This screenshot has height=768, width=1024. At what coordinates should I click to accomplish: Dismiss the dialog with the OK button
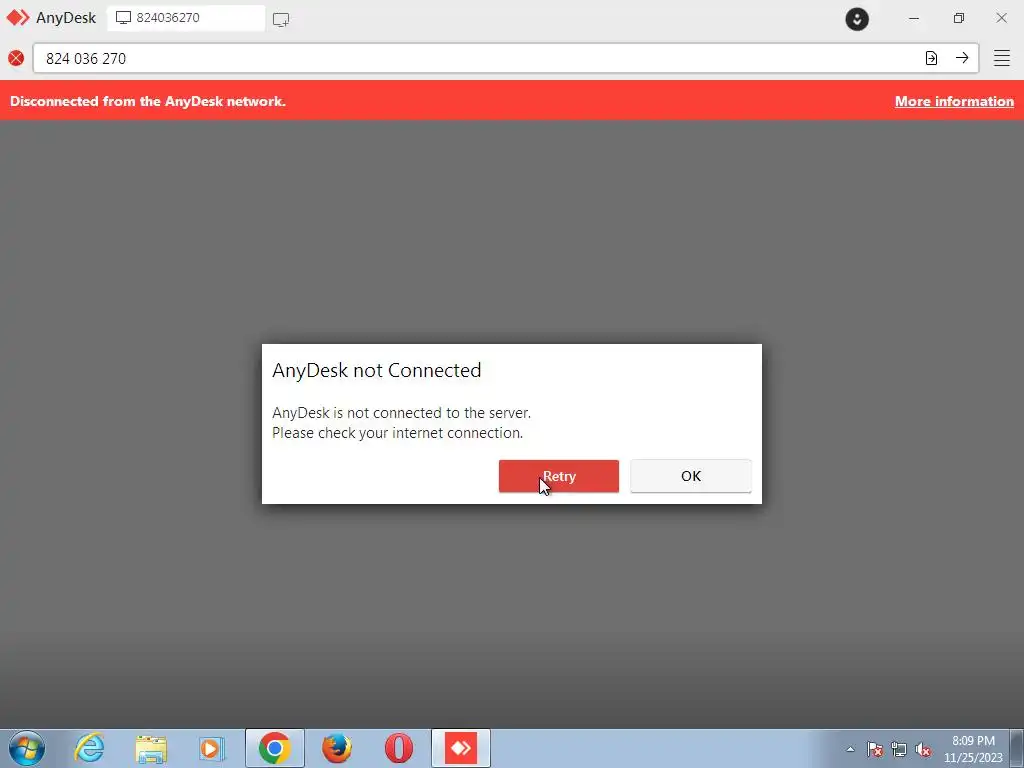(x=690, y=476)
